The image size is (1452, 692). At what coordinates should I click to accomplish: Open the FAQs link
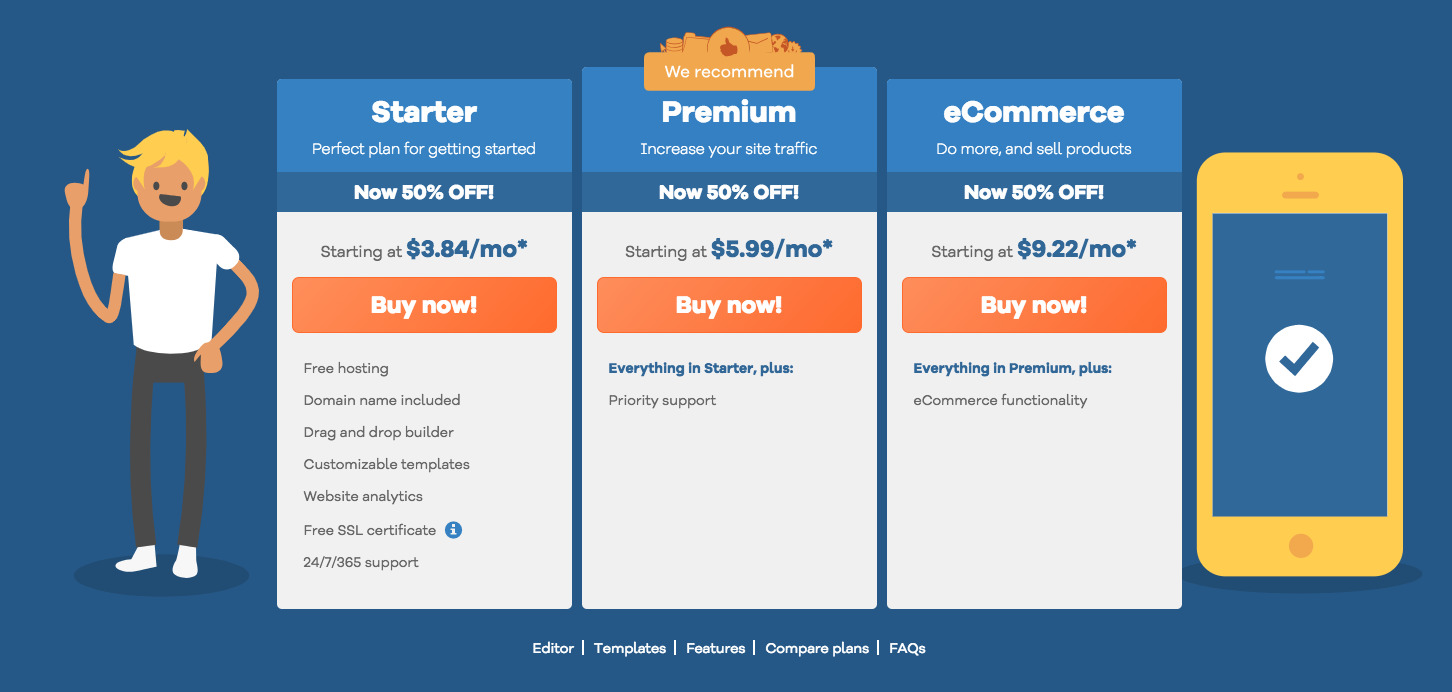[906, 648]
